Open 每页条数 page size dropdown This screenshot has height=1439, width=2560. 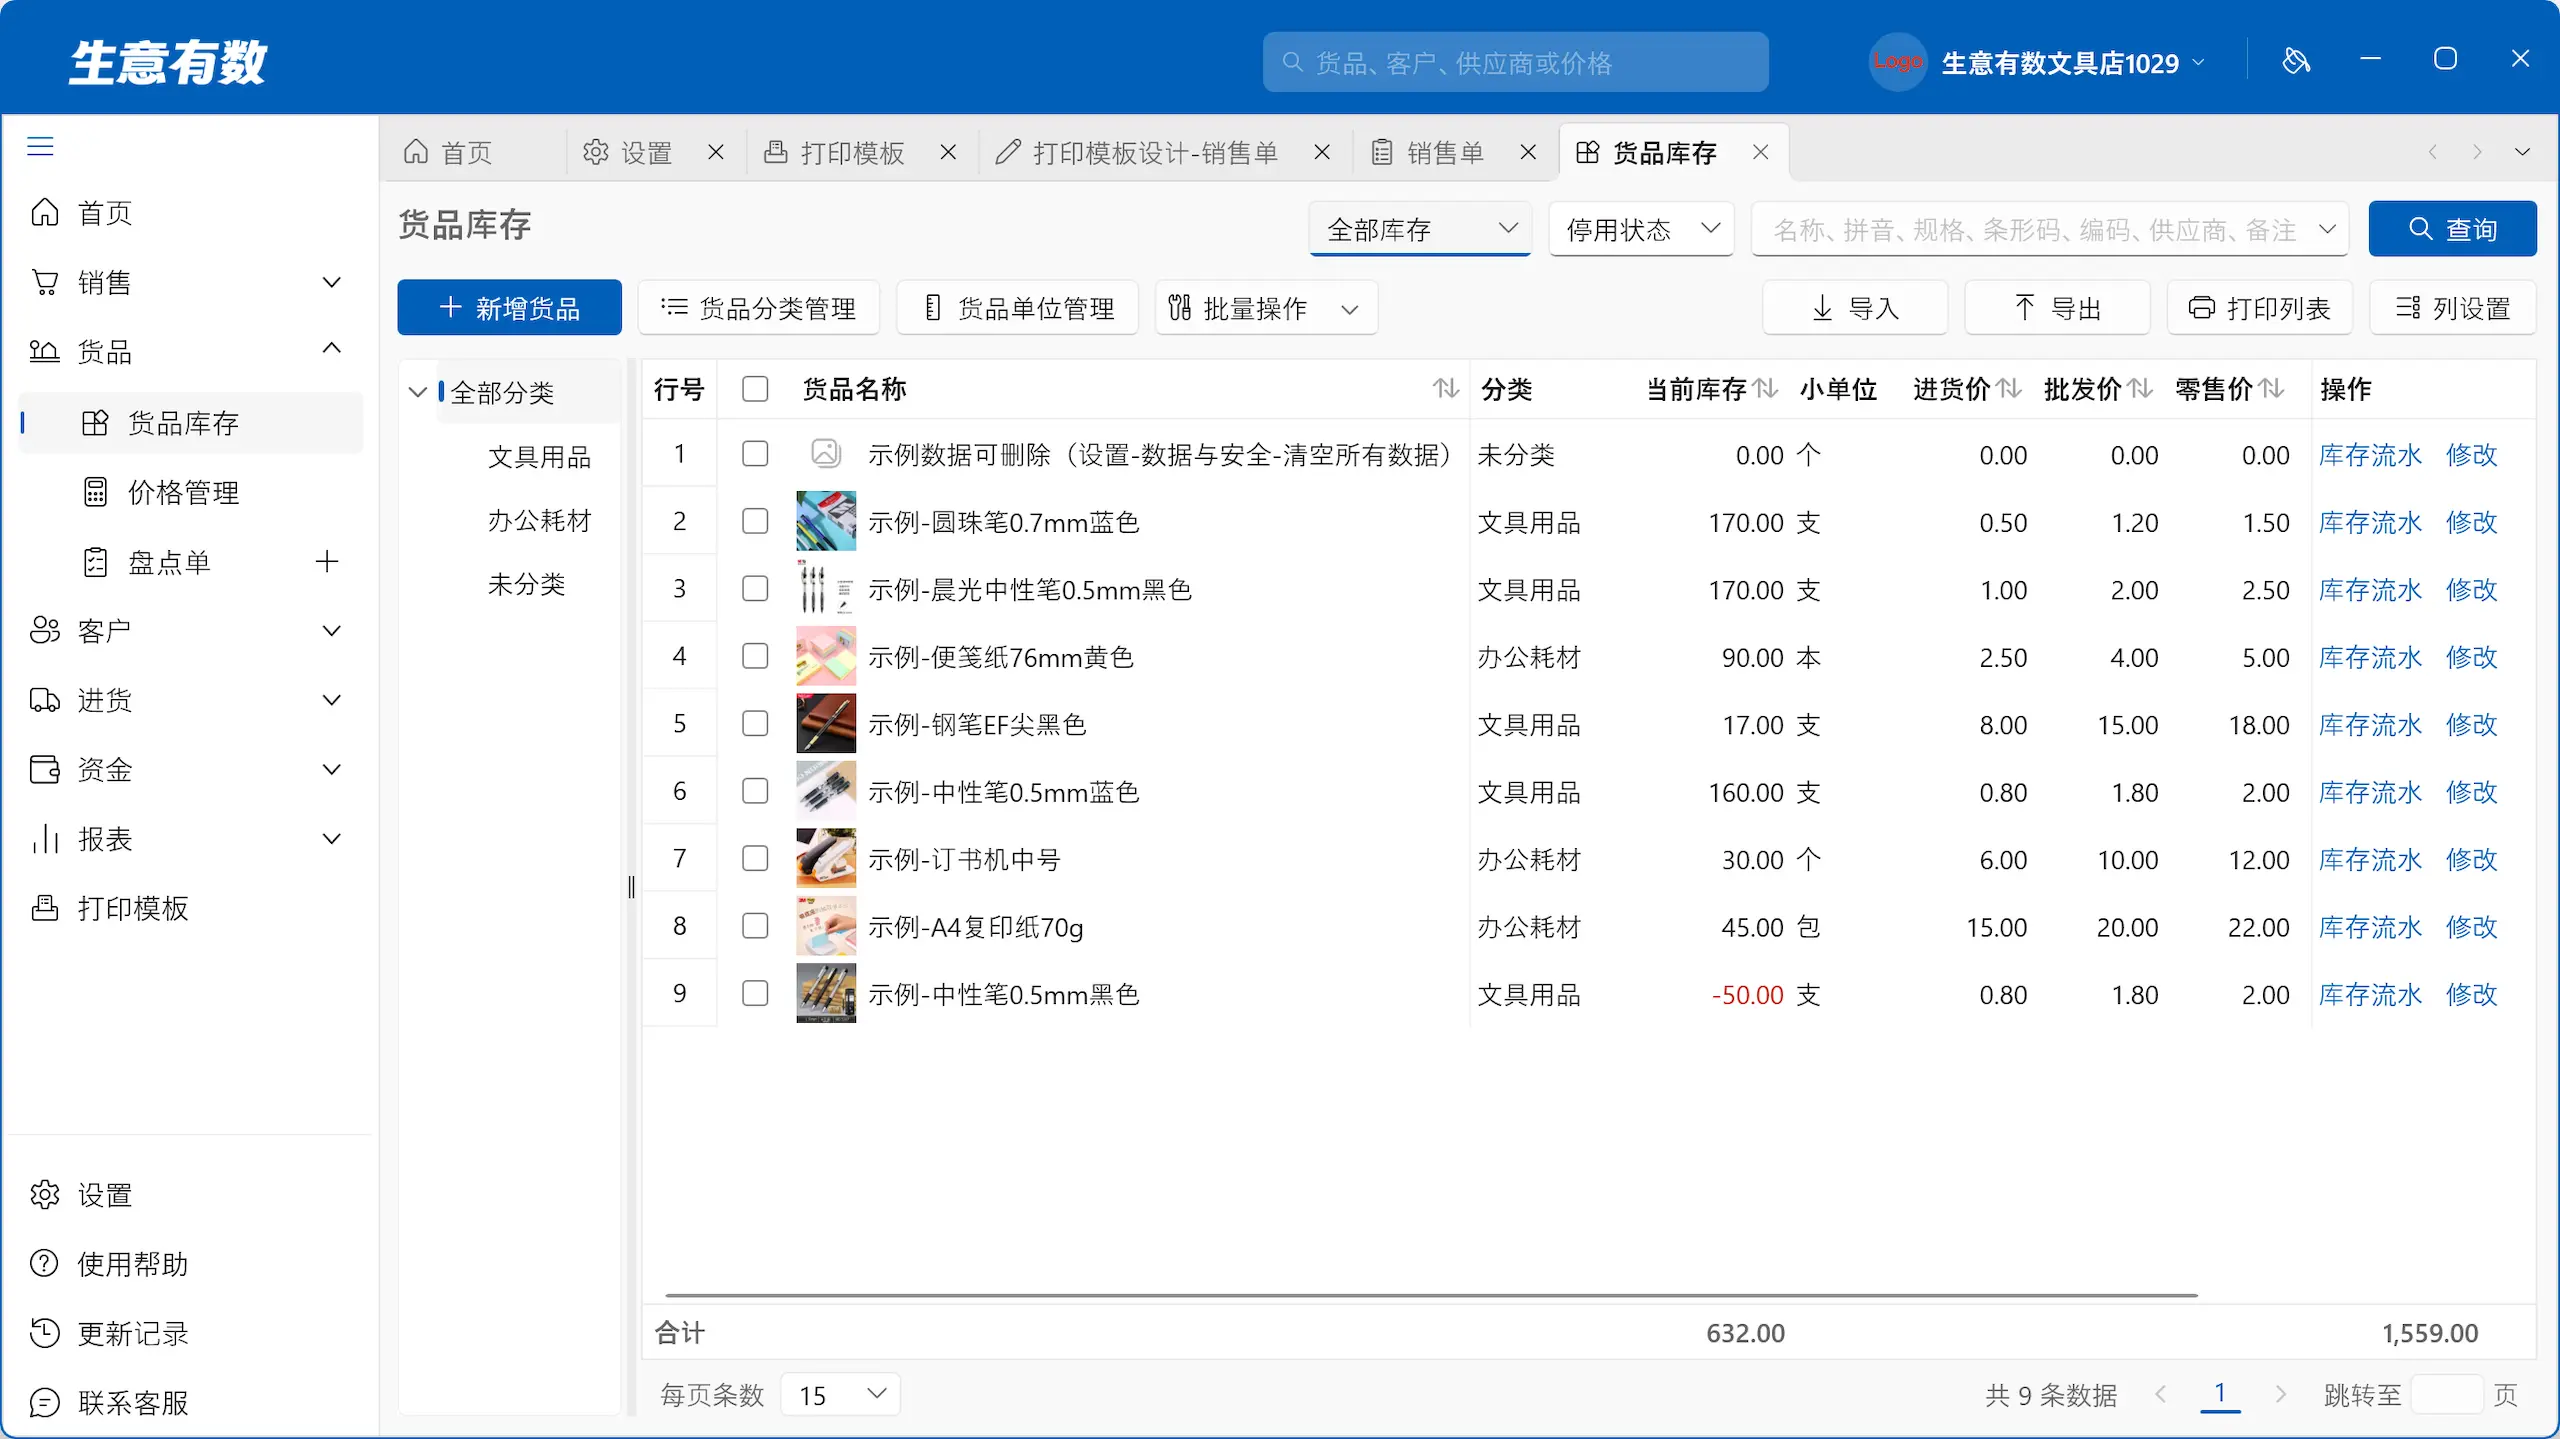[x=839, y=1394]
